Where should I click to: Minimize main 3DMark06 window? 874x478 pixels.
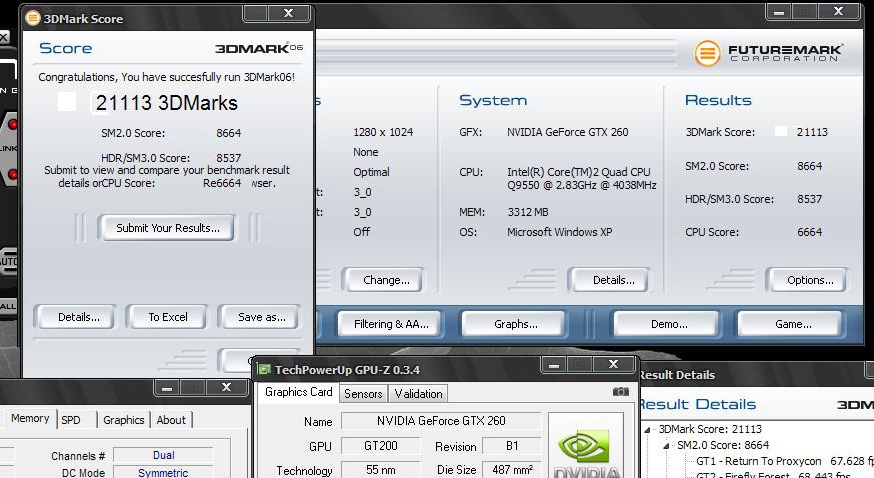pyautogui.click(x=779, y=12)
